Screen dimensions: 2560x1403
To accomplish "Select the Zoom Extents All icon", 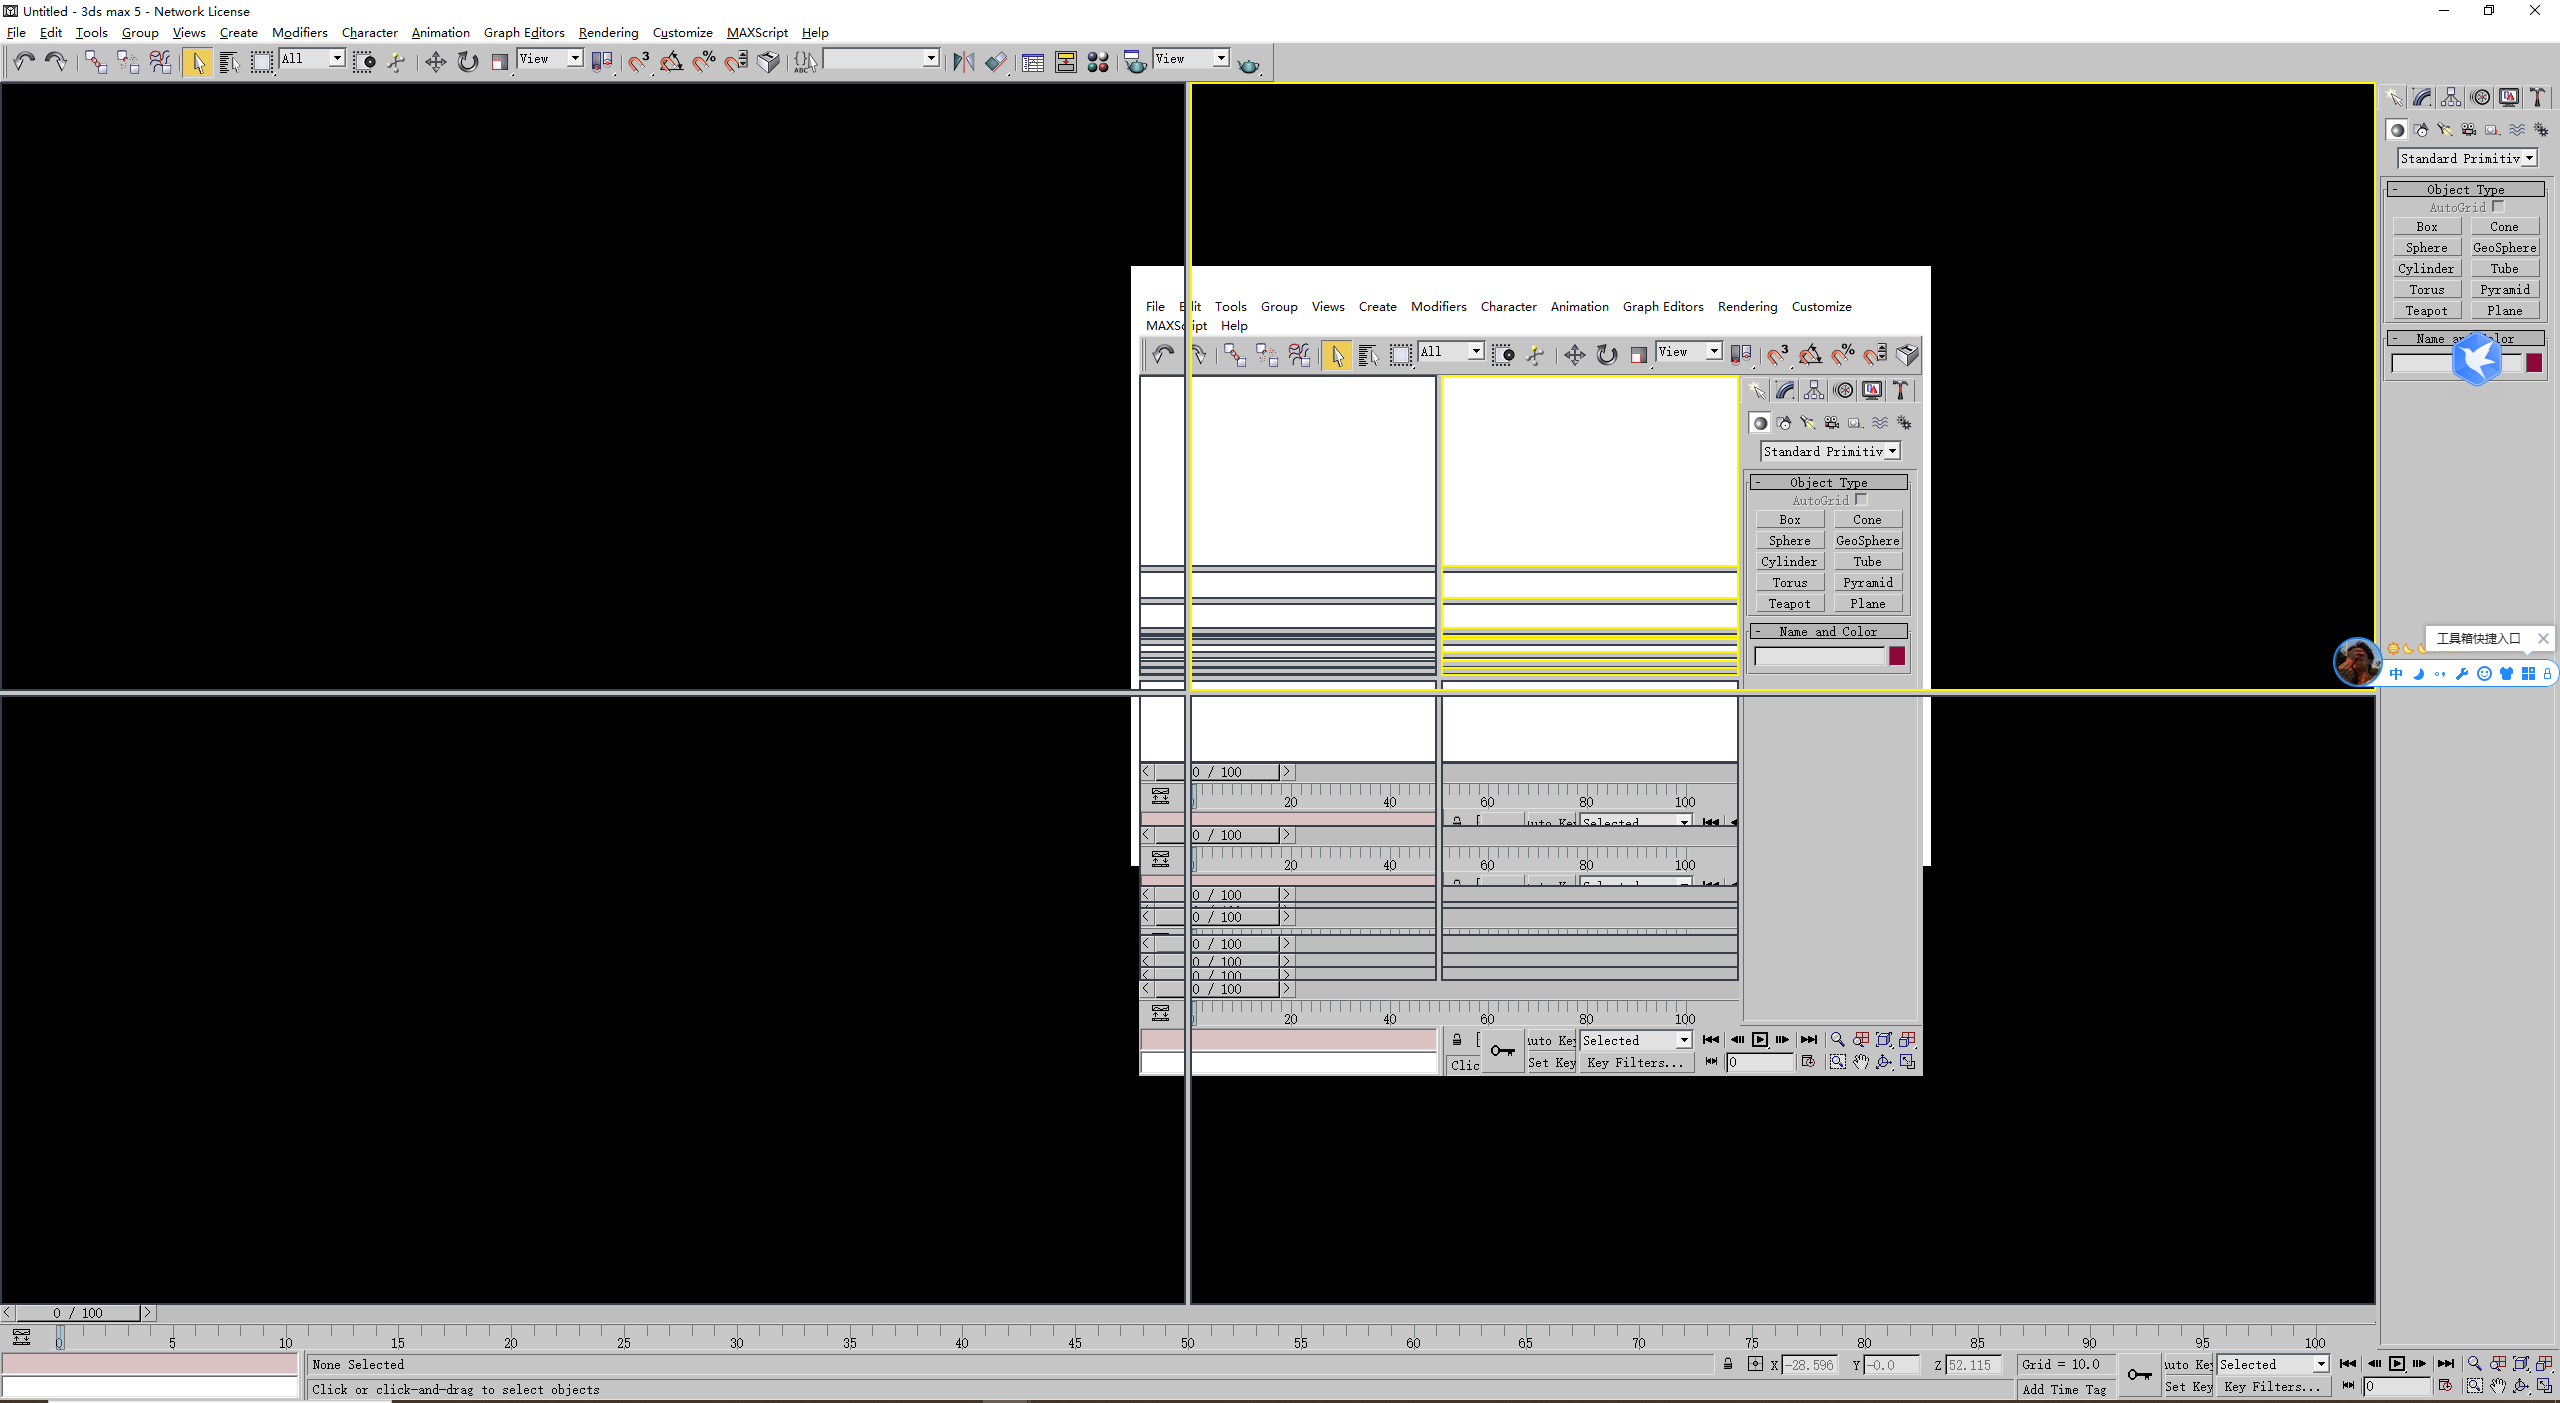I will pyautogui.click(x=2544, y=1364).
